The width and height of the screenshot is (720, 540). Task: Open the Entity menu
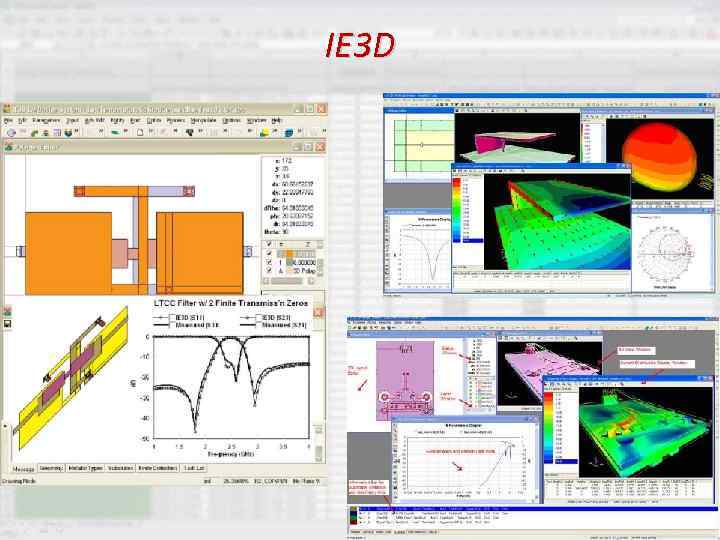117,120
